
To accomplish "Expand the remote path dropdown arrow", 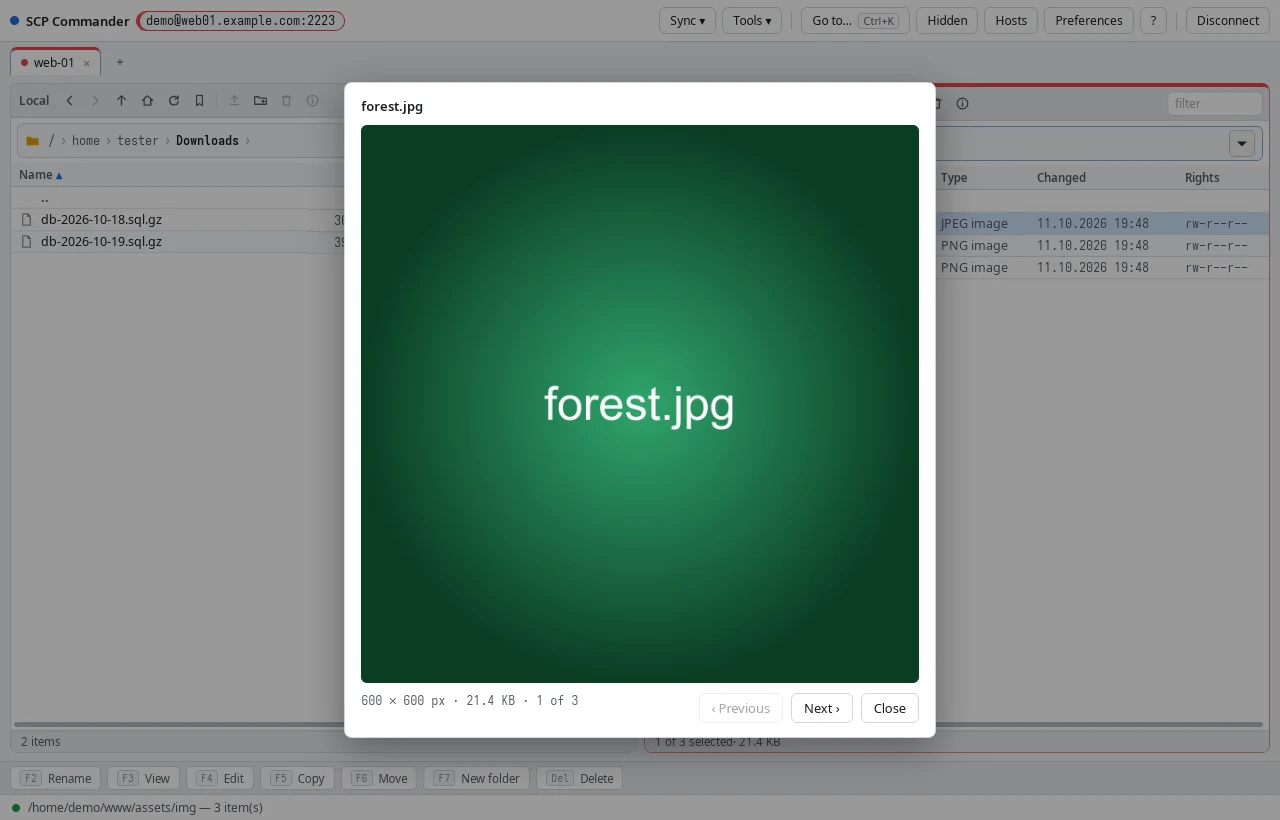I will [1242, 144].
